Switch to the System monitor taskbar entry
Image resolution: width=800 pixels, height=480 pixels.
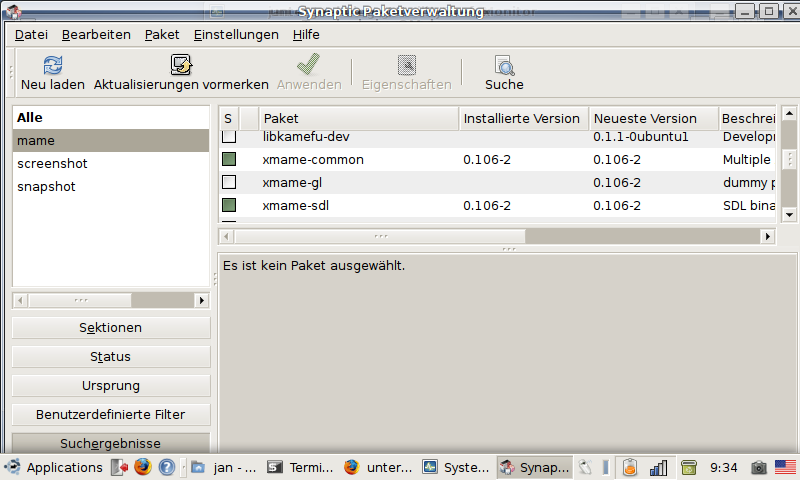point(456,467)
